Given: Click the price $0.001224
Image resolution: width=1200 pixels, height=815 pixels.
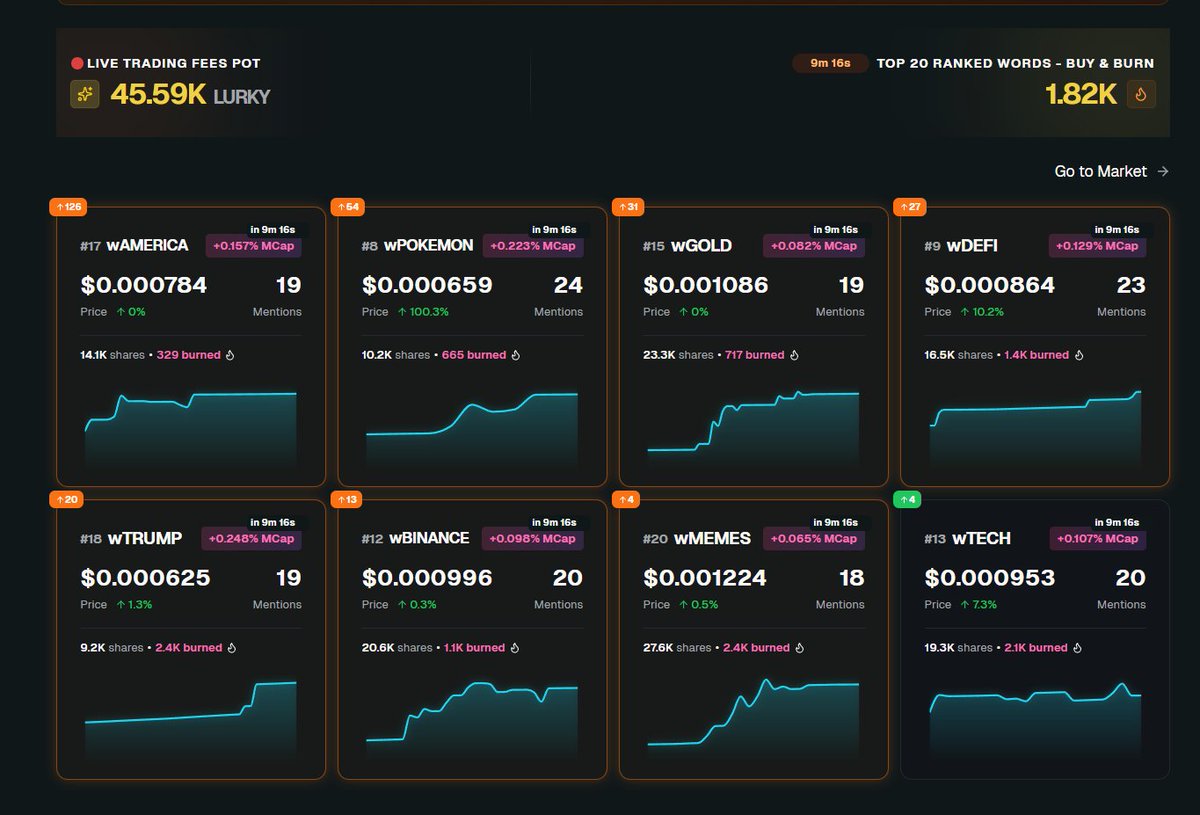Looking at the screenshot, I should click(x=705, y=578).
